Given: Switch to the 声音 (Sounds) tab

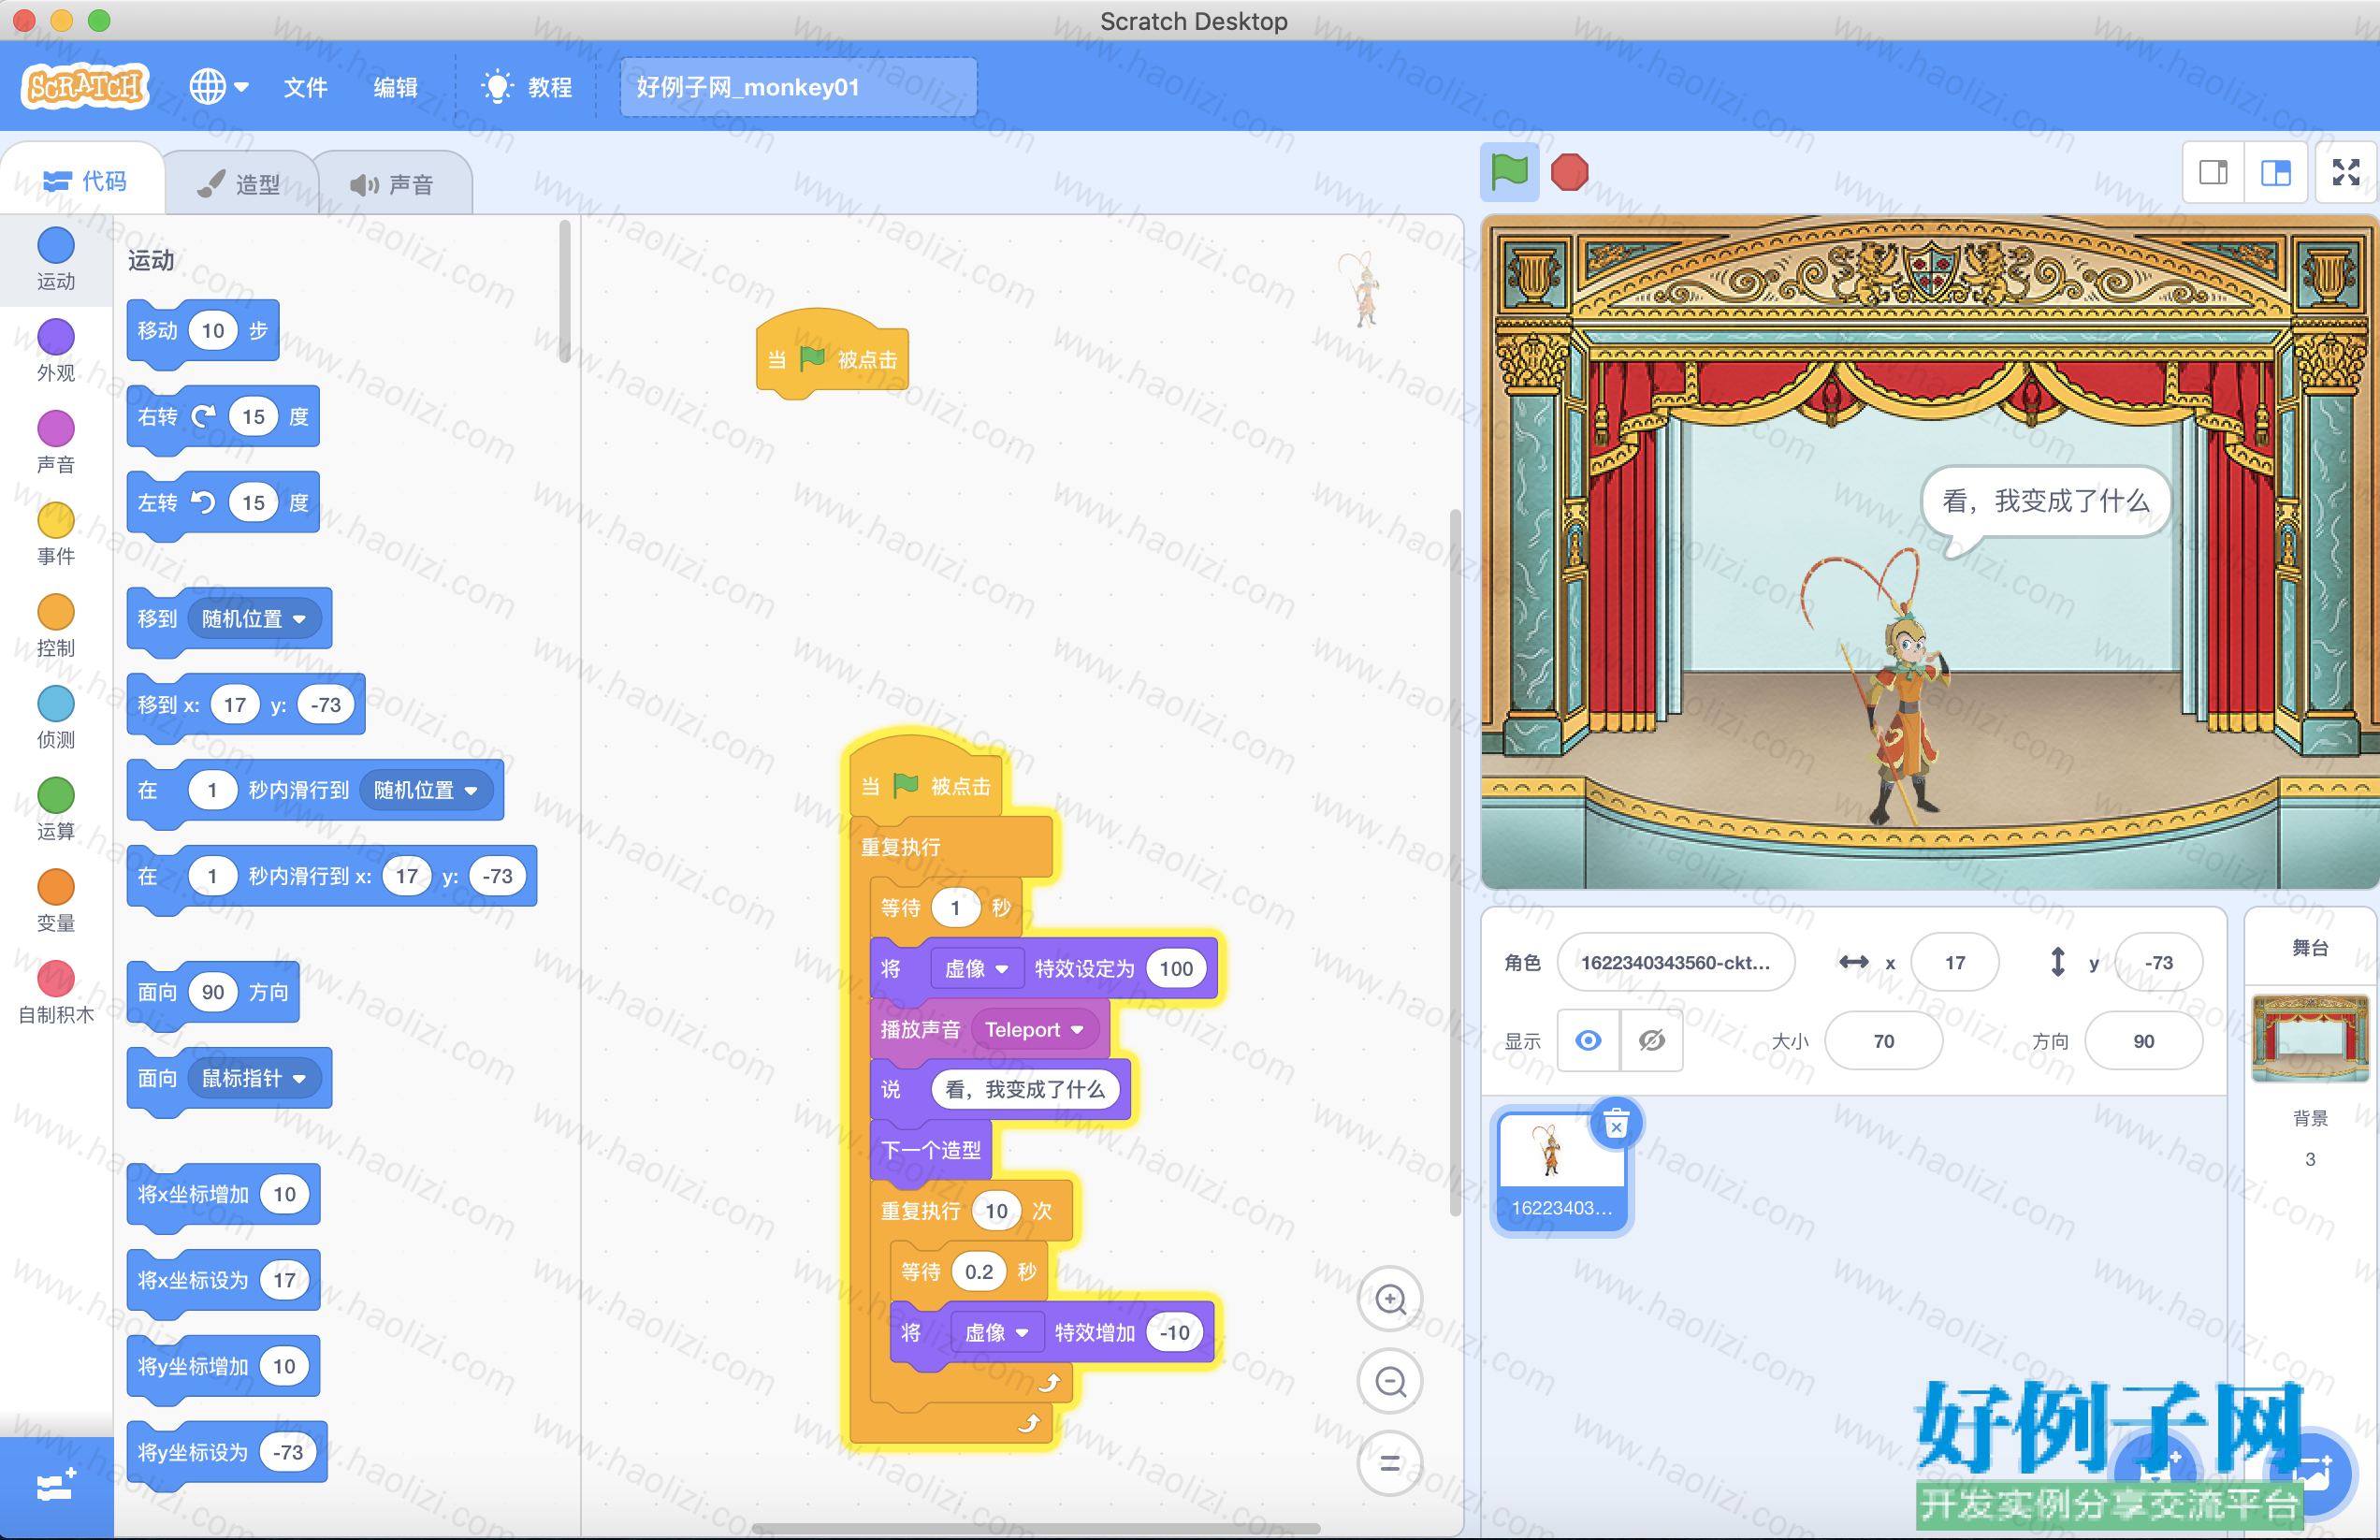Looking at the screenshot, I should [392, 184].
